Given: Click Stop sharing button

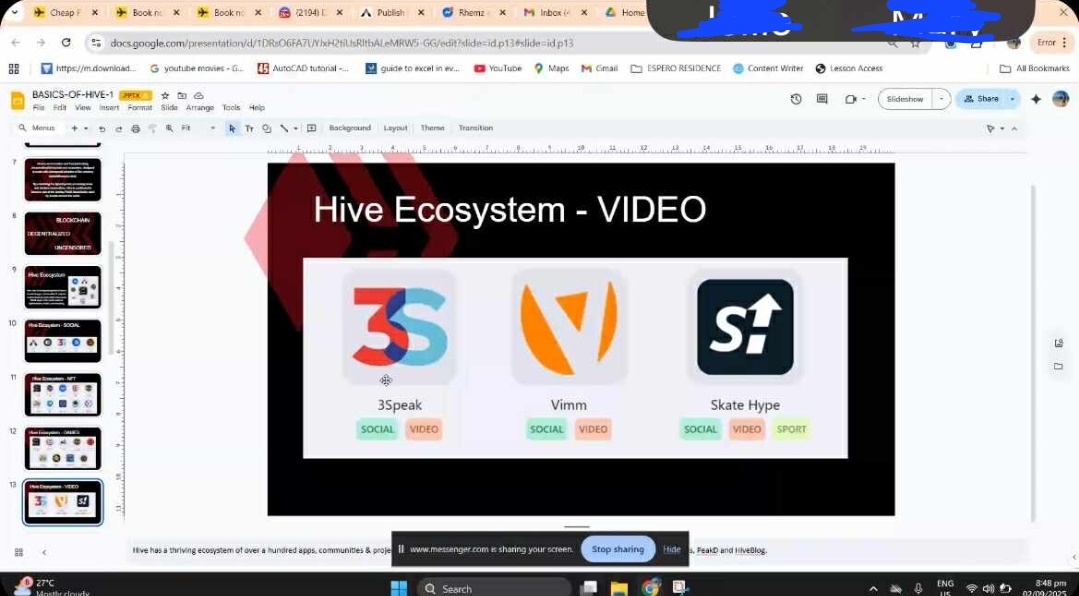Looking at the screenshot, I should pos(618,549).
